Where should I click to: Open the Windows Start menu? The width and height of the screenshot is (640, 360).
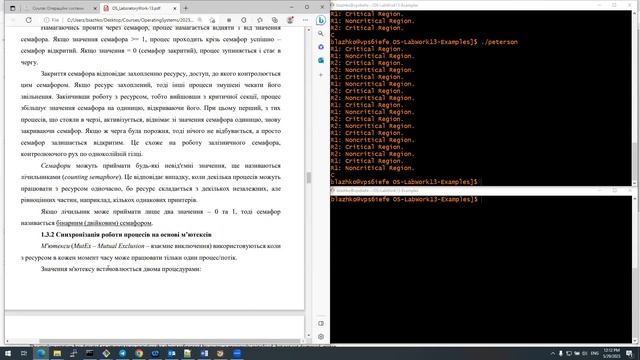click(x=8, y=353)
